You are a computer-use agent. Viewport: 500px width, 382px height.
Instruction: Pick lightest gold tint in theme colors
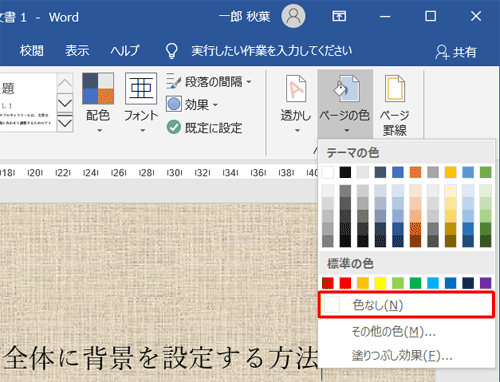pos(450,191)
